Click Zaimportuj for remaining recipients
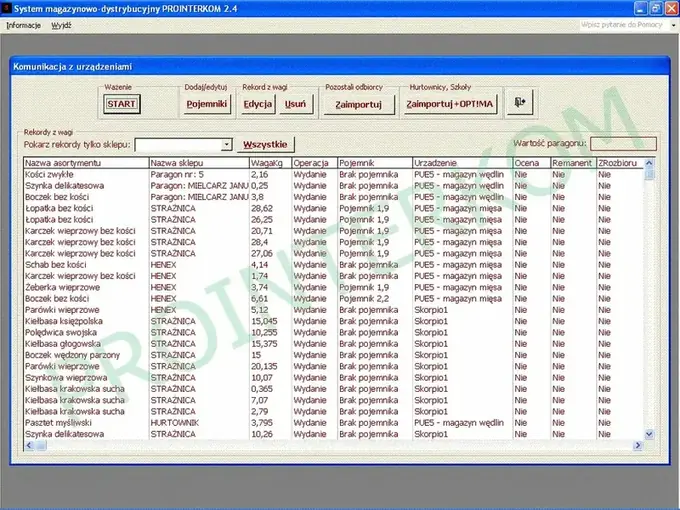680x510 pixels. tap(358, 104)
